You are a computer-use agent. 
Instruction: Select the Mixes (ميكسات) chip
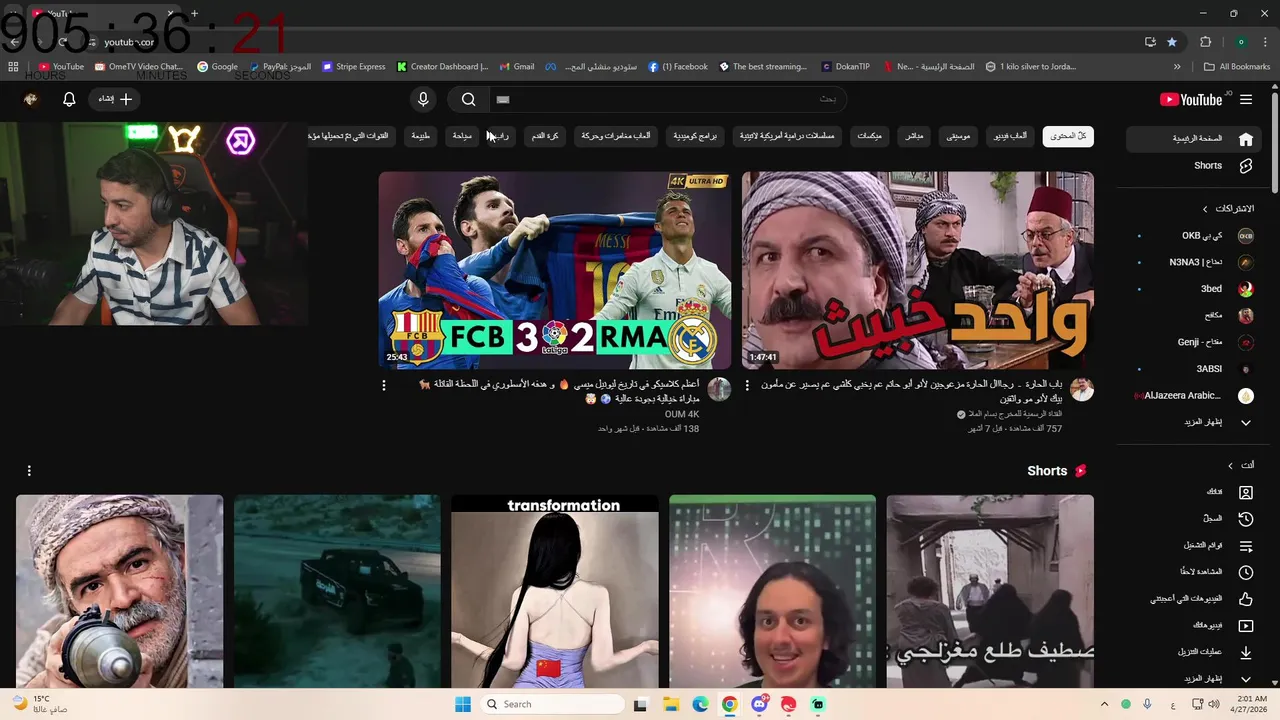click(870, 136)
